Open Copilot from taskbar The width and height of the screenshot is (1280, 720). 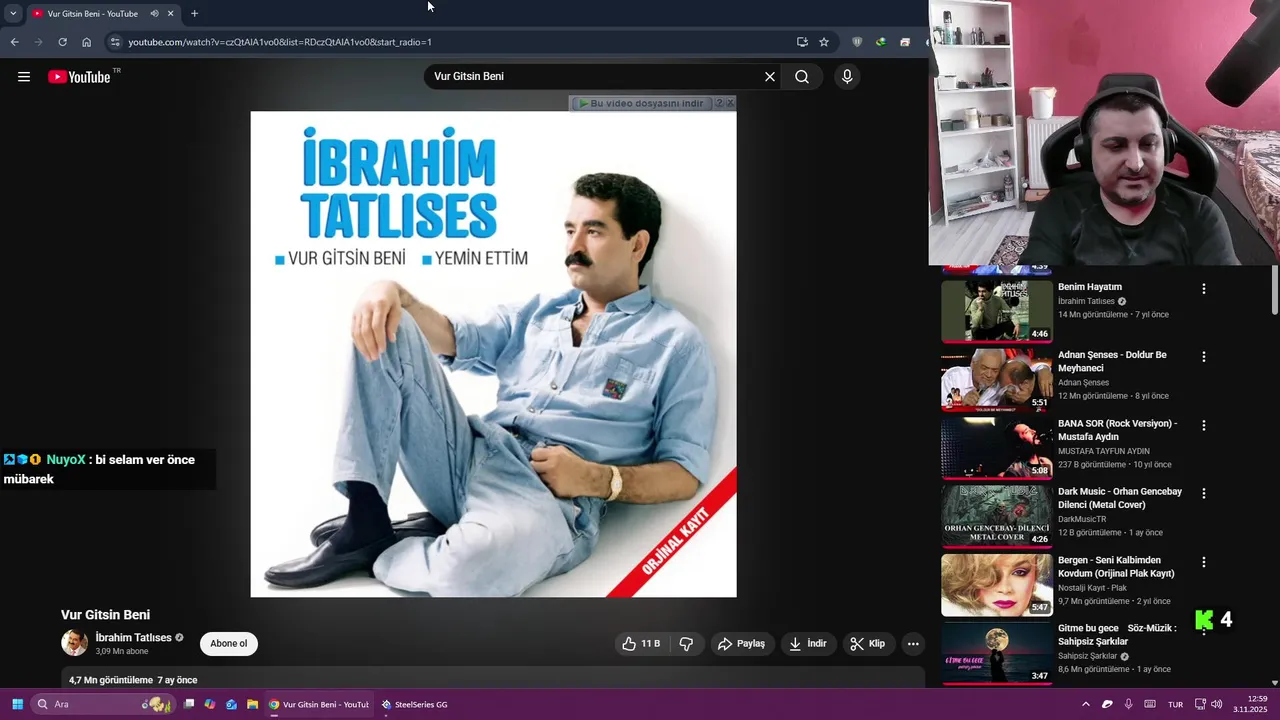tap(209, 704)
